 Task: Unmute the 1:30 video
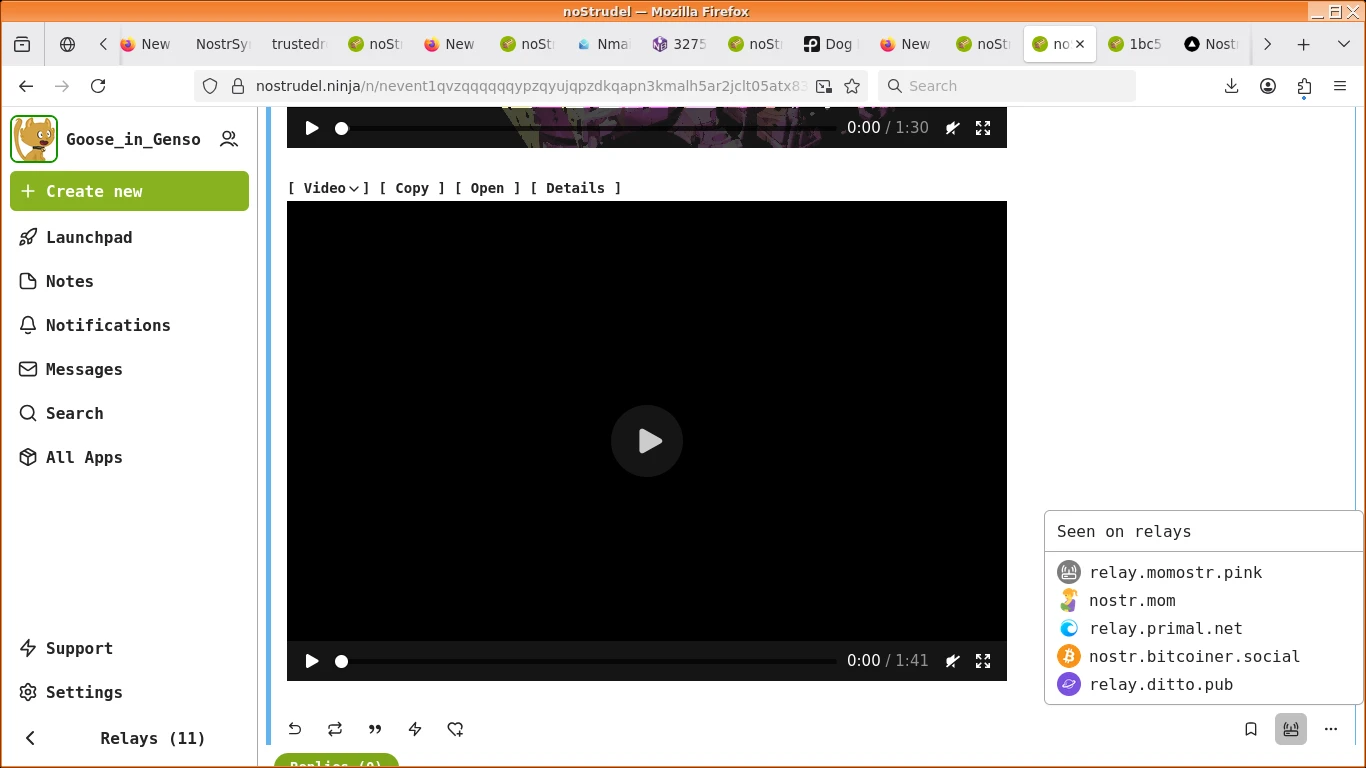coord(953,128)
